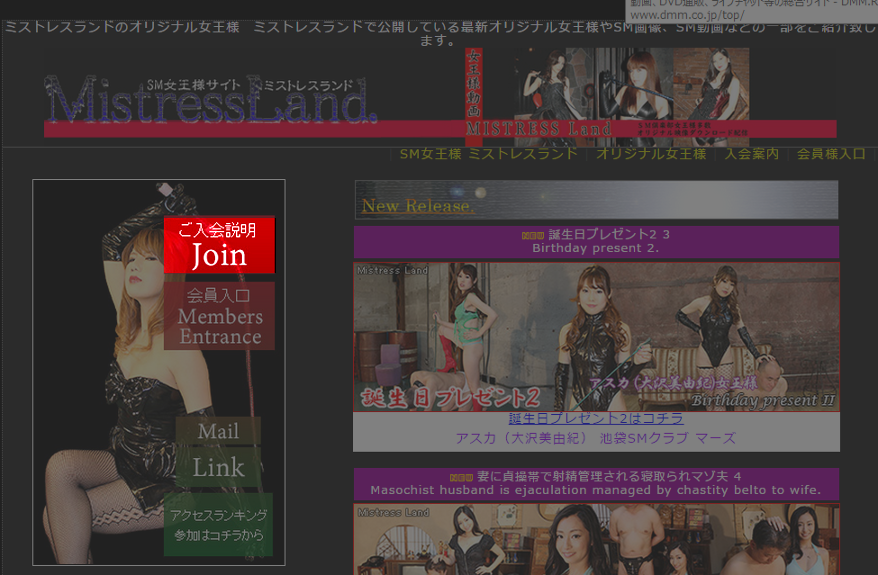
Task: Click the NEW badge in second title bar
Action: [x=461, y=477]
